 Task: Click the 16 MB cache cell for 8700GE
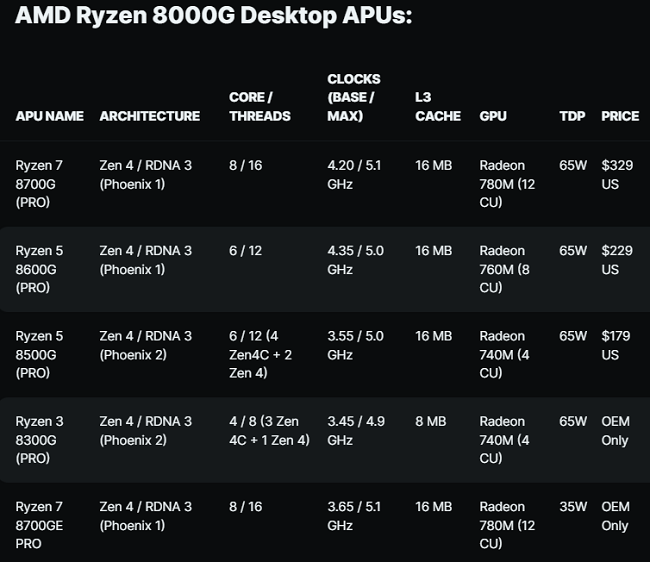point(434,507)
